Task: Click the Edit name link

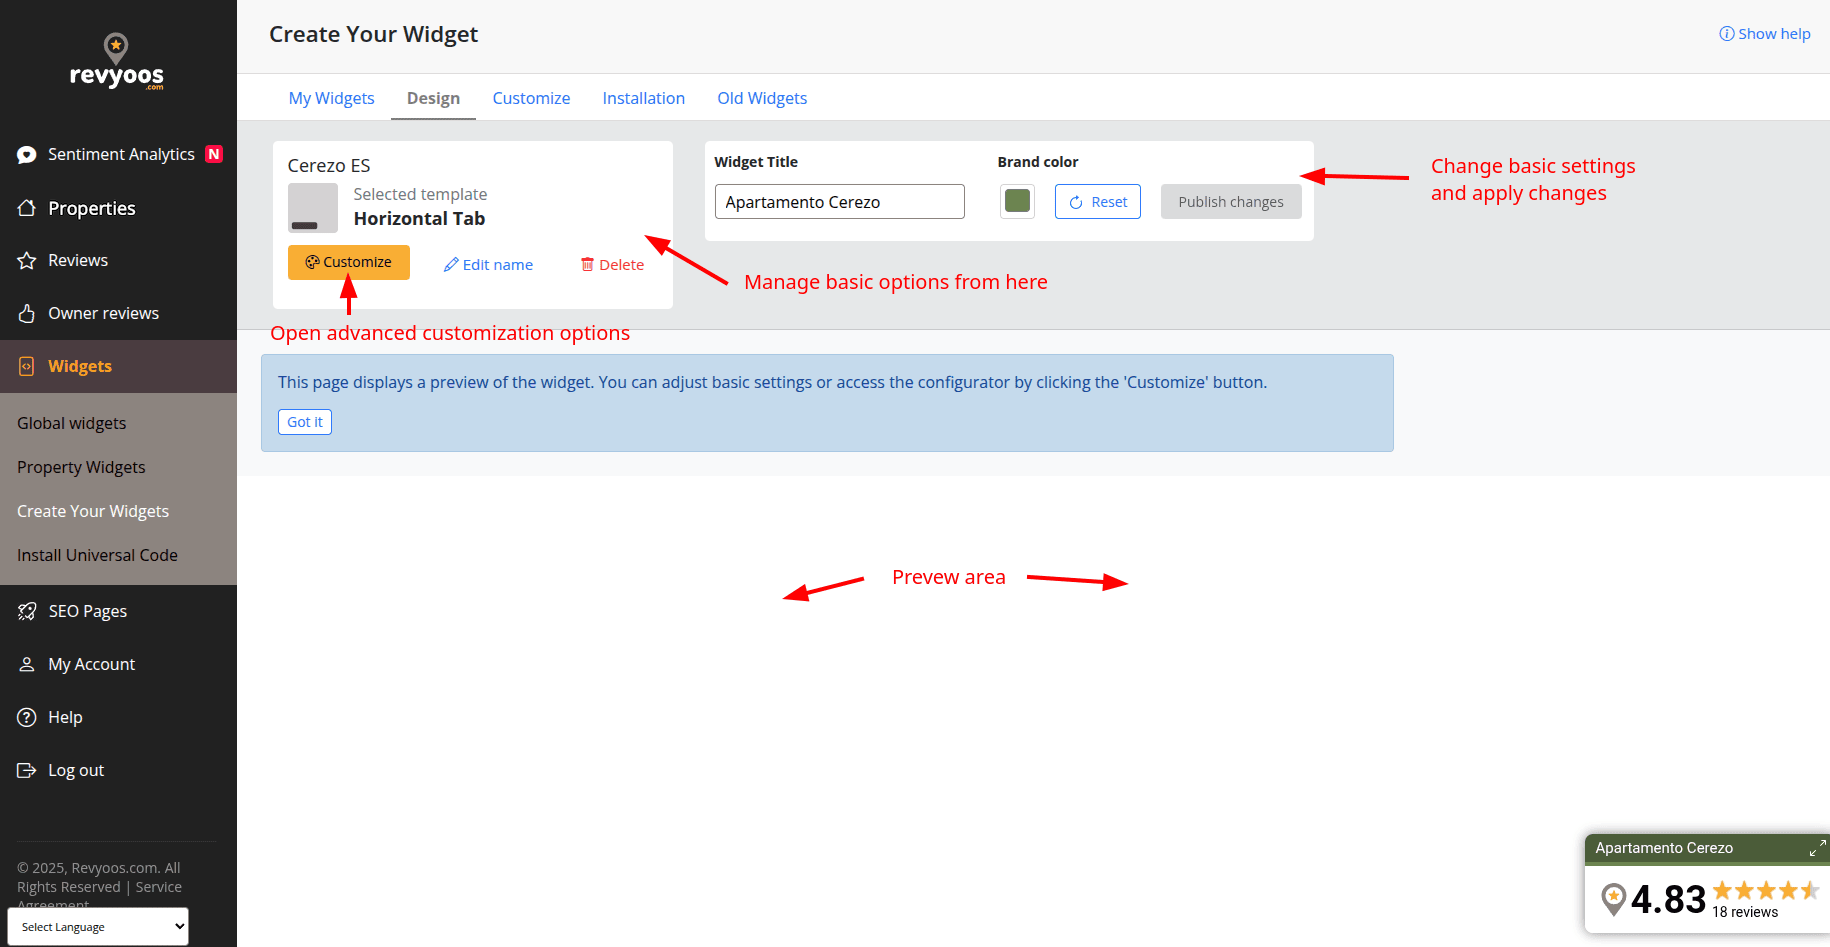Action: point(488,265)
